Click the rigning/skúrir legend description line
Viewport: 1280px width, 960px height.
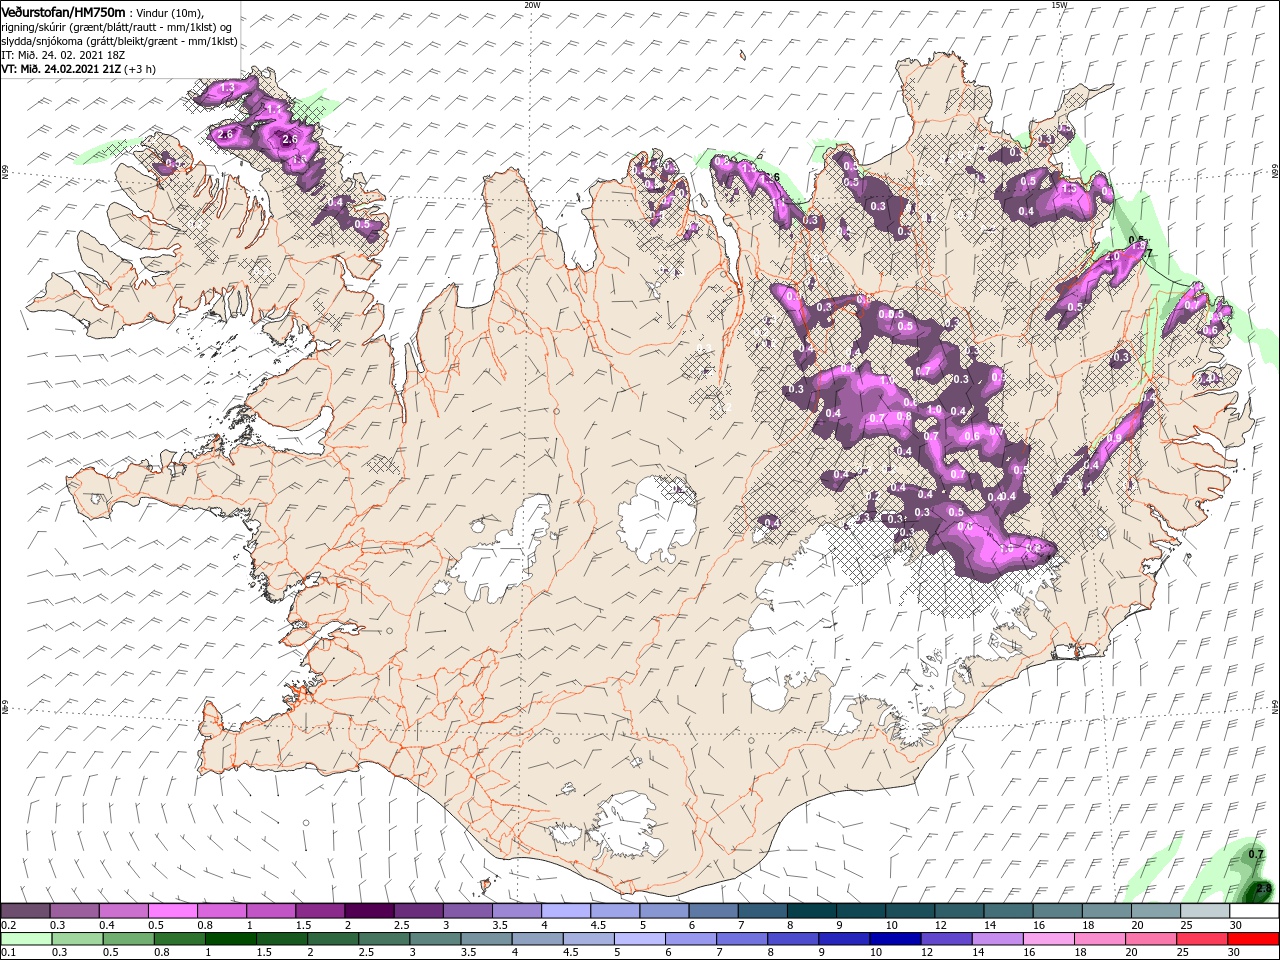[117, 27]
